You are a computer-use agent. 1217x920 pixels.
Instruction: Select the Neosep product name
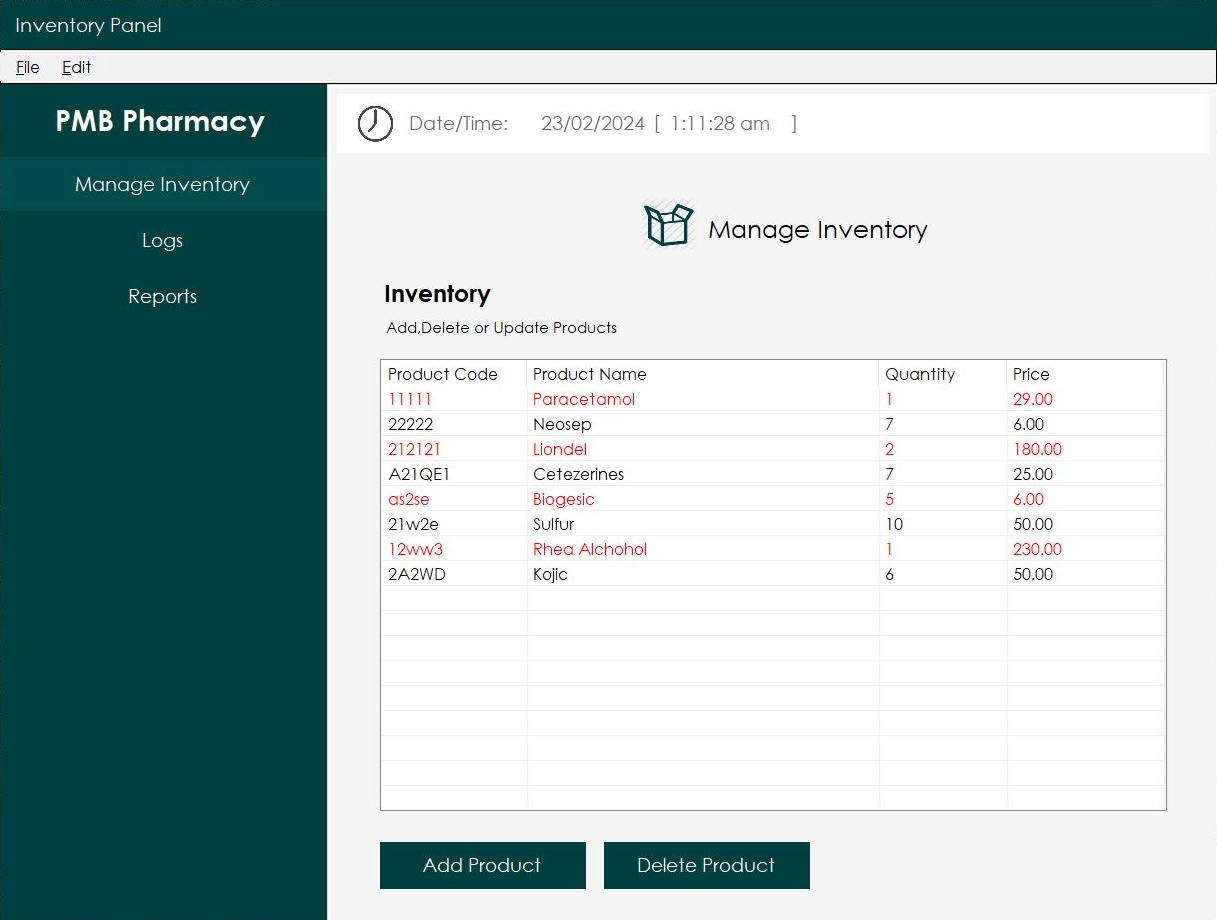(x=562, y=424)
